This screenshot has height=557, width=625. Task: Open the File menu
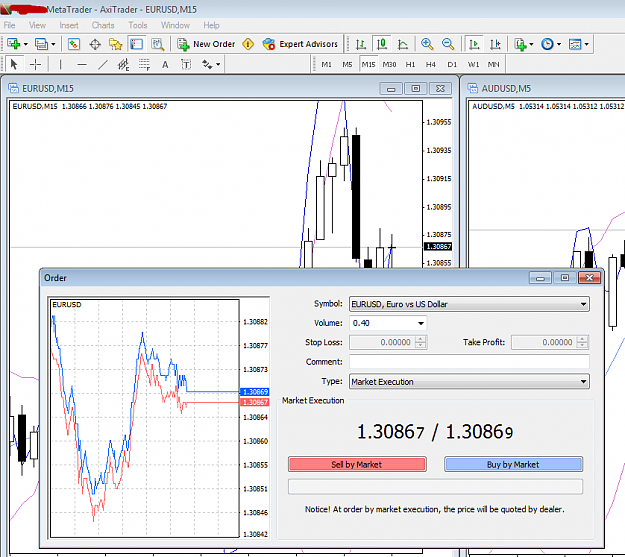(x=9, y=26)
